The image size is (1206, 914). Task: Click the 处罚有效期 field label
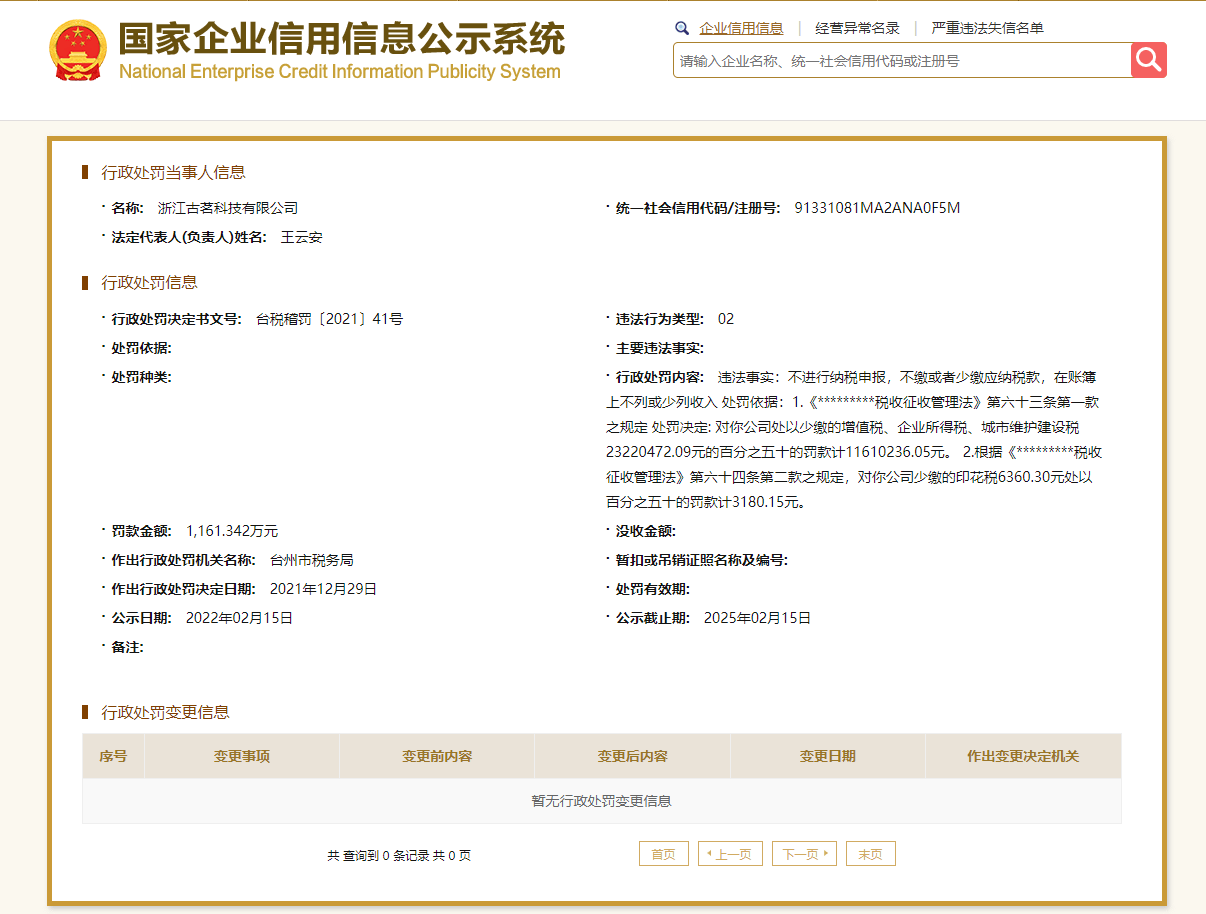(x=652, y=589)
